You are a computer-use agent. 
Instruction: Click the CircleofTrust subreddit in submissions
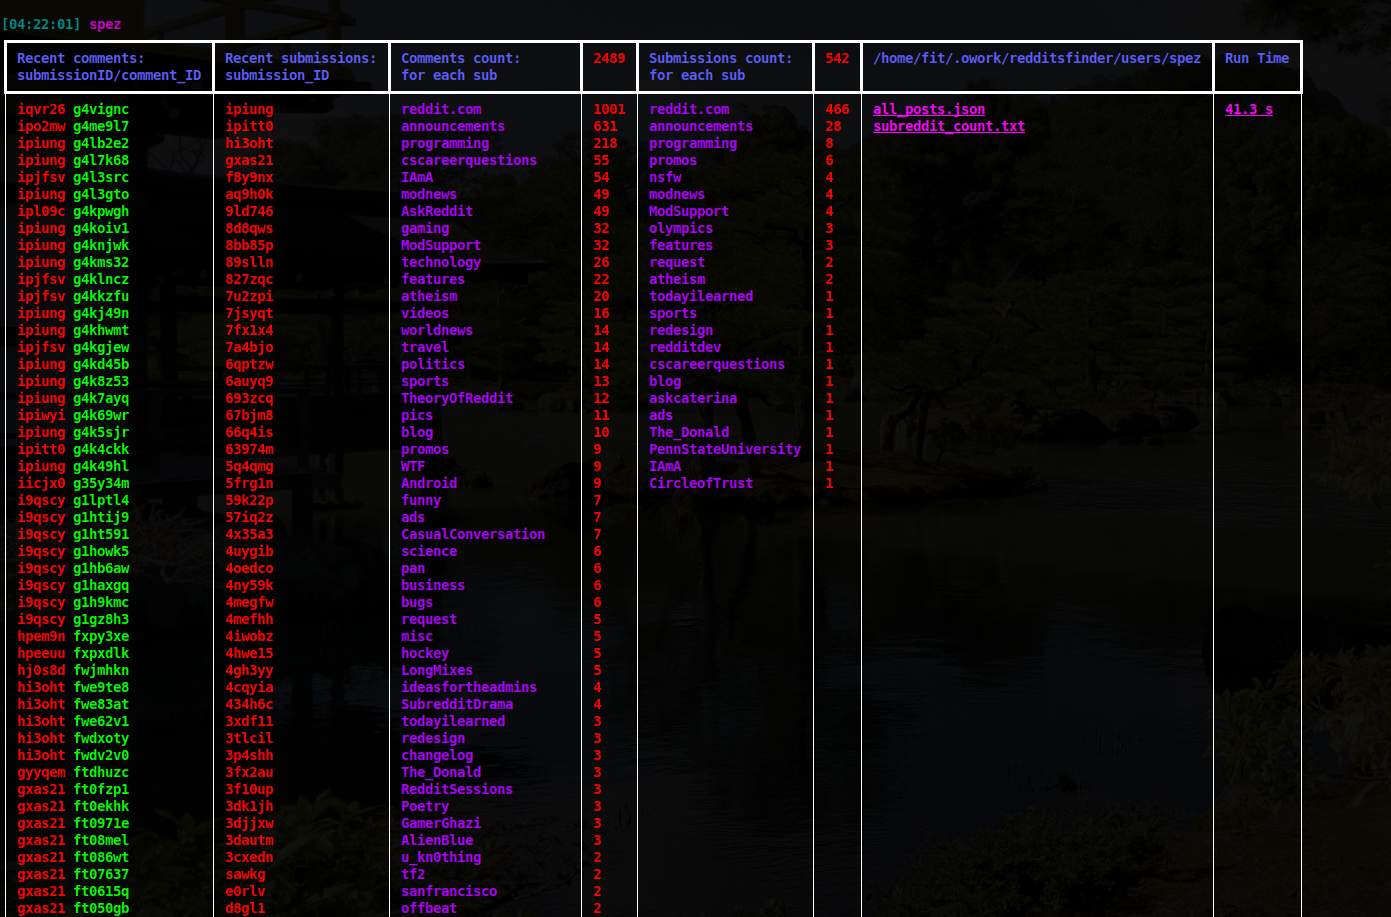point(701,483)
